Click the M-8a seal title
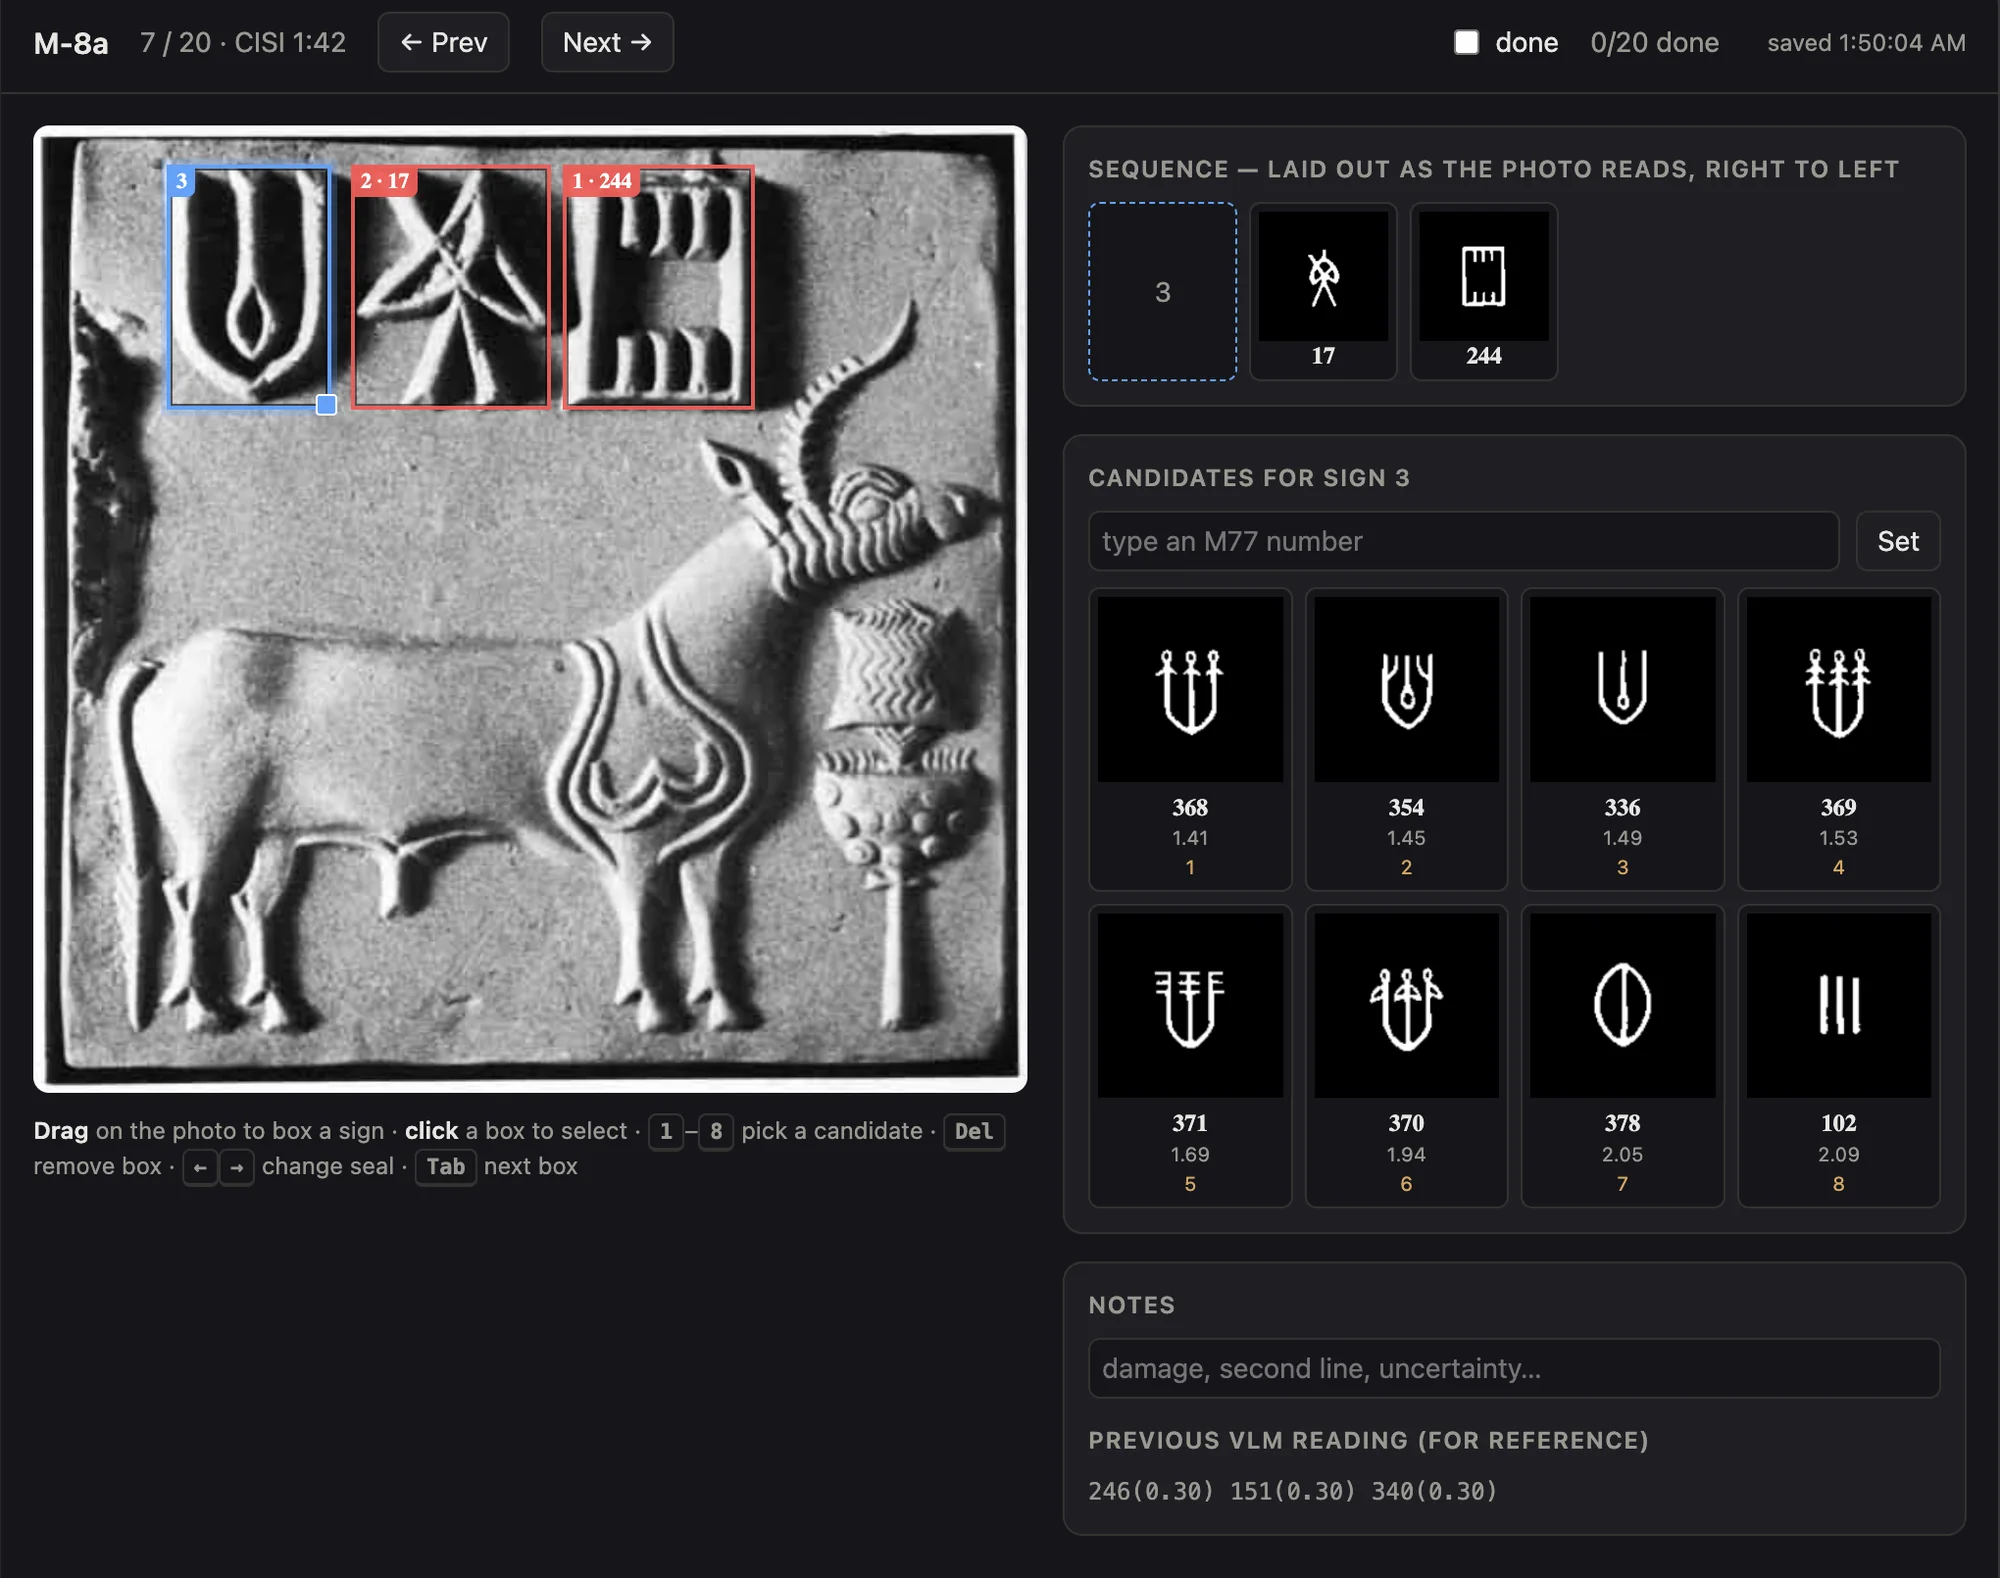This screenshot has height=1578, width=2000. tap(71, 43)
